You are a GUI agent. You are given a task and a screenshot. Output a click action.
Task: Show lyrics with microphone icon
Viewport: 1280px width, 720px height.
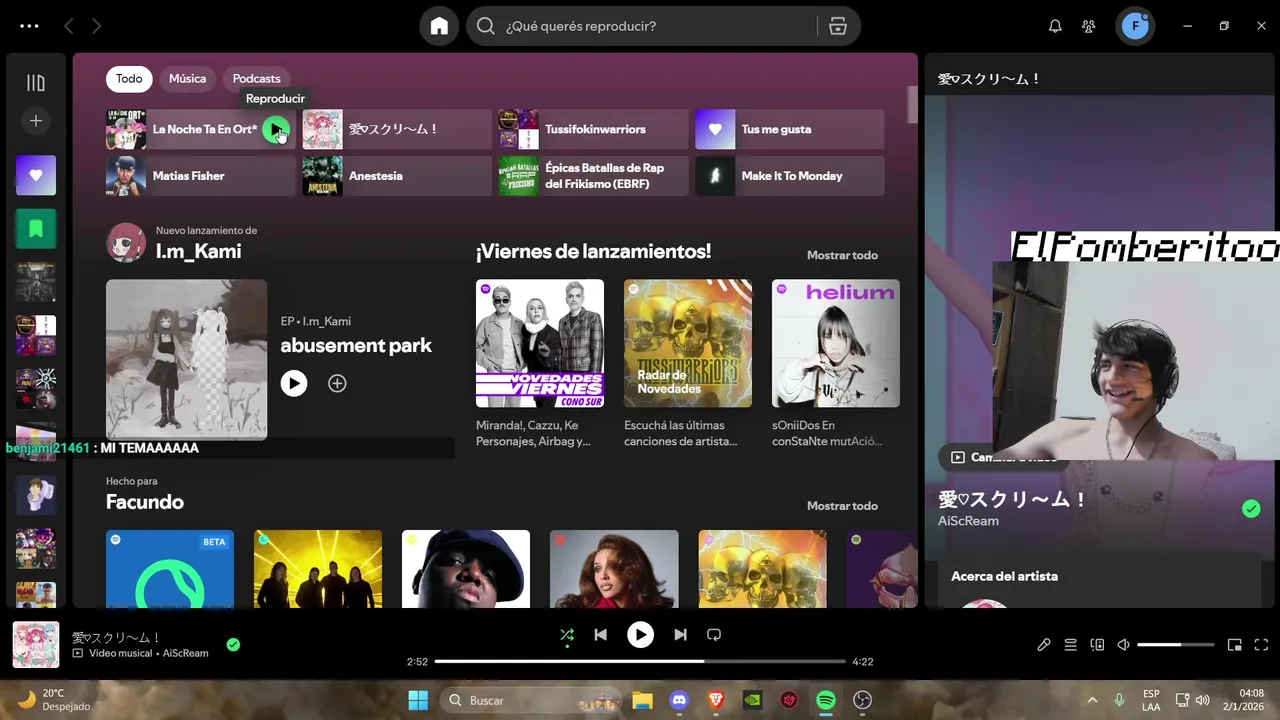[x=1044, y=645]
